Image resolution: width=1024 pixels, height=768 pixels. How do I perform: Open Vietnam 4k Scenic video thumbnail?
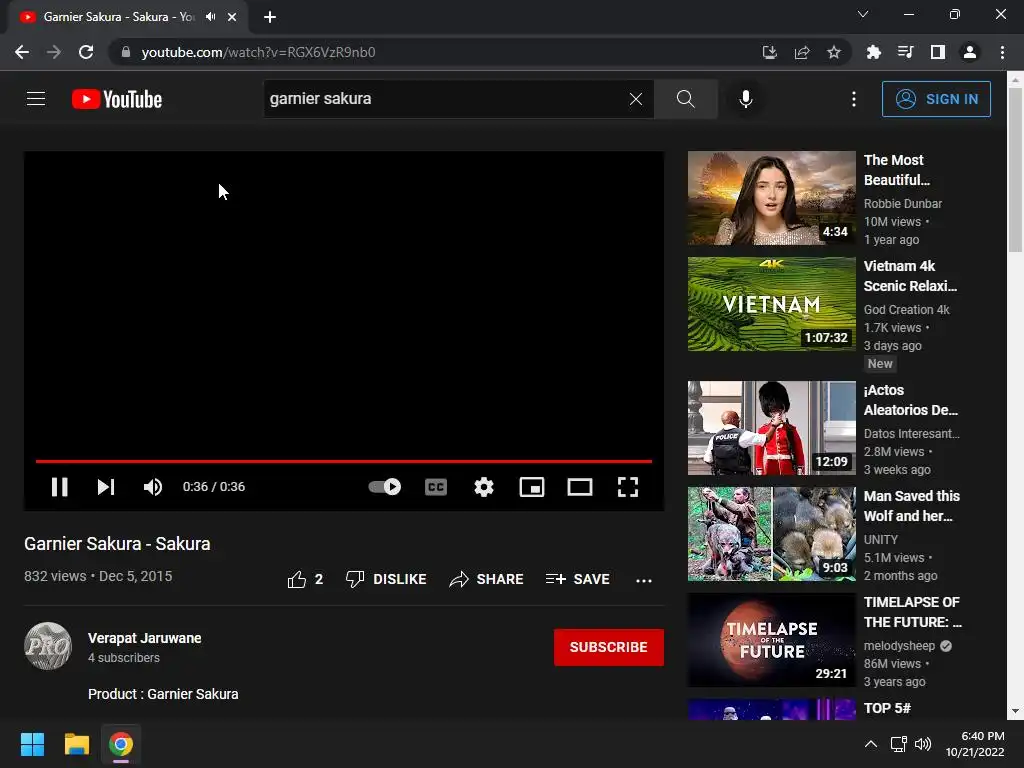point(771,304)
